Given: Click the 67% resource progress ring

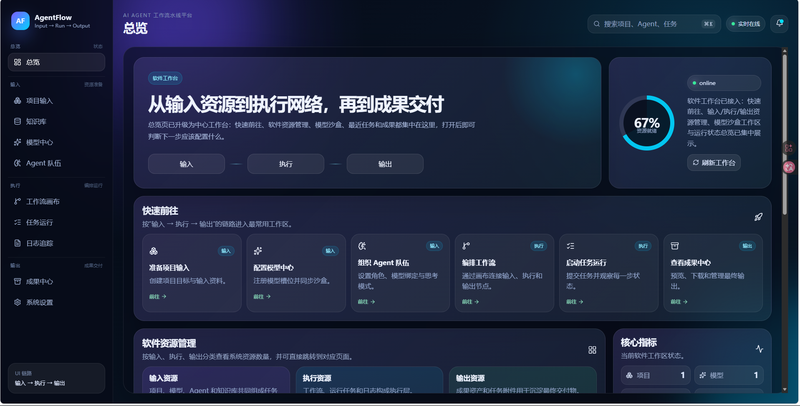Looking at the screenshot, I should click(646, 123).
